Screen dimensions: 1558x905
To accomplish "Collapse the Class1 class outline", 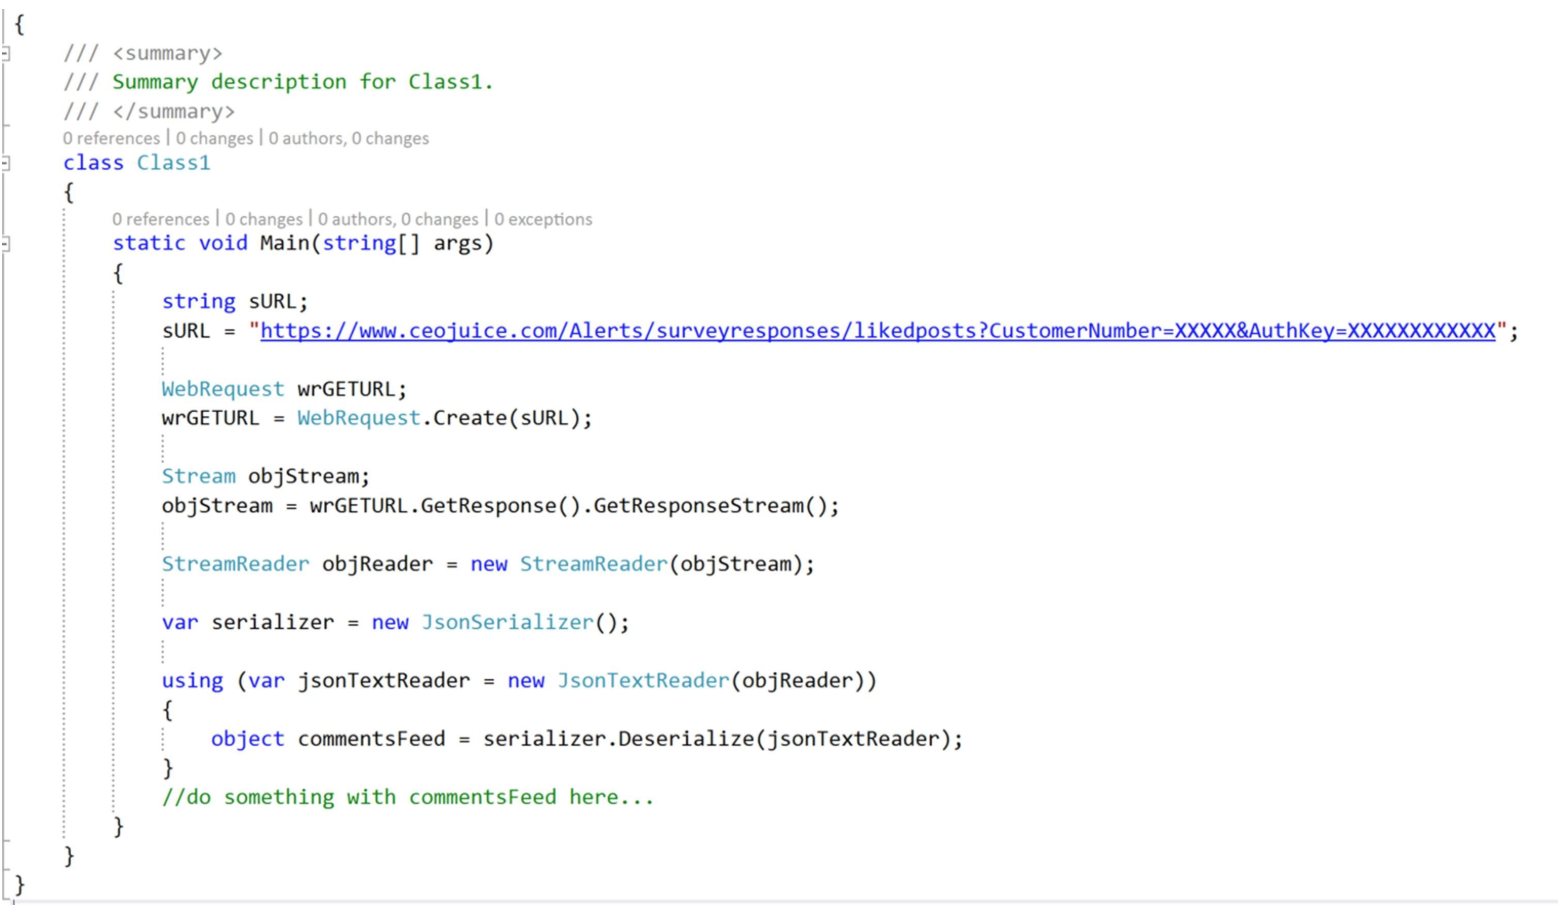I will pyautogui.click(x=5, y=162).
